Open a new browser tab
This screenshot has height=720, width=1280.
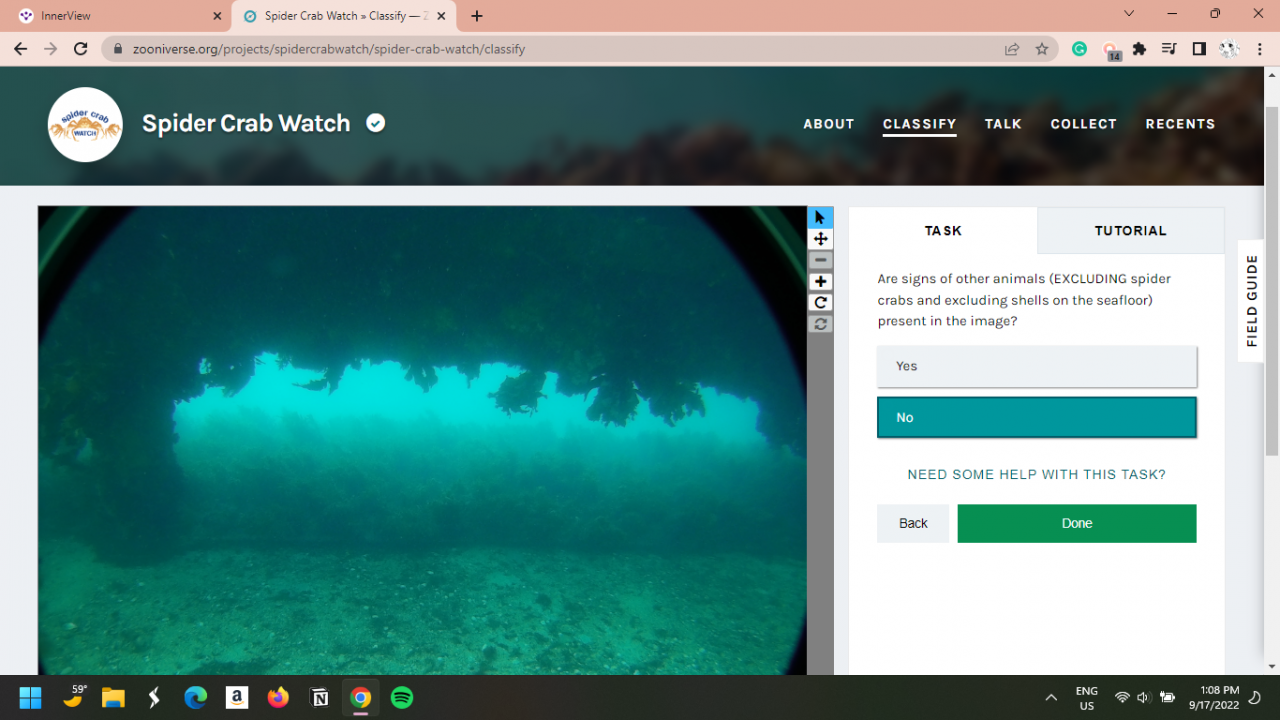click(x=477, y=16)
